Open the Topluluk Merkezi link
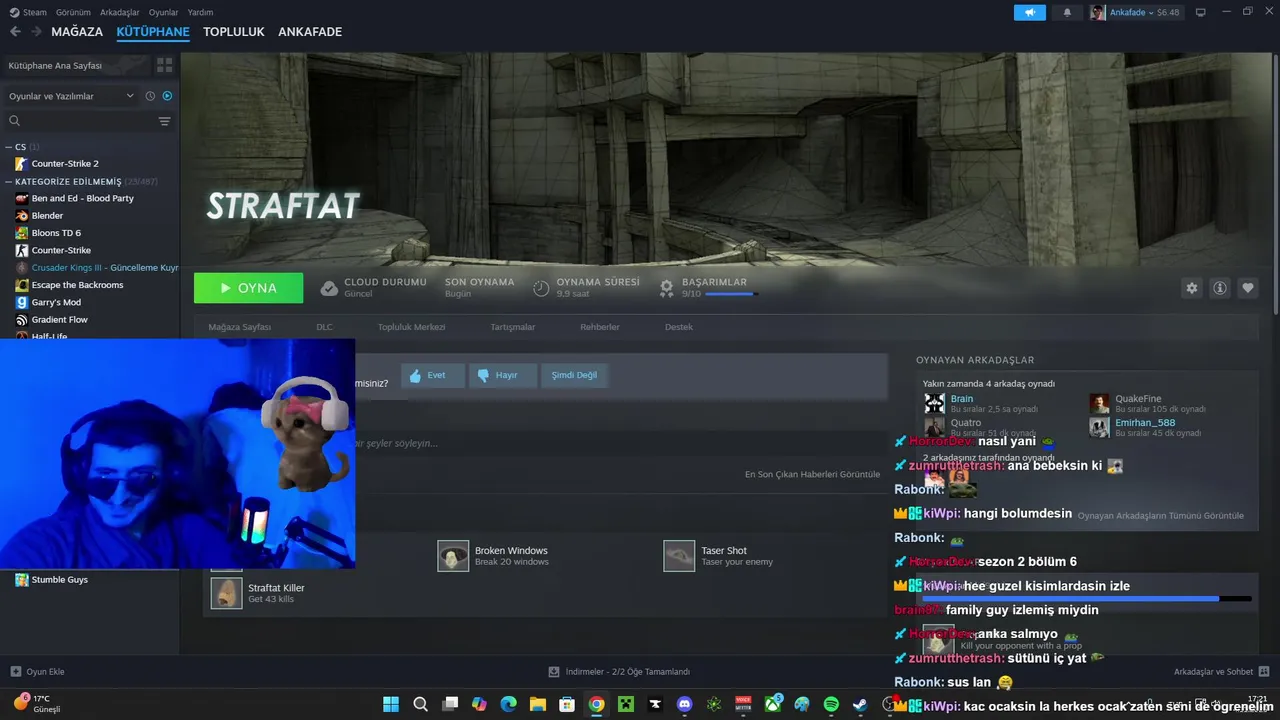The image size is (1280, 720). coord(411,327)
